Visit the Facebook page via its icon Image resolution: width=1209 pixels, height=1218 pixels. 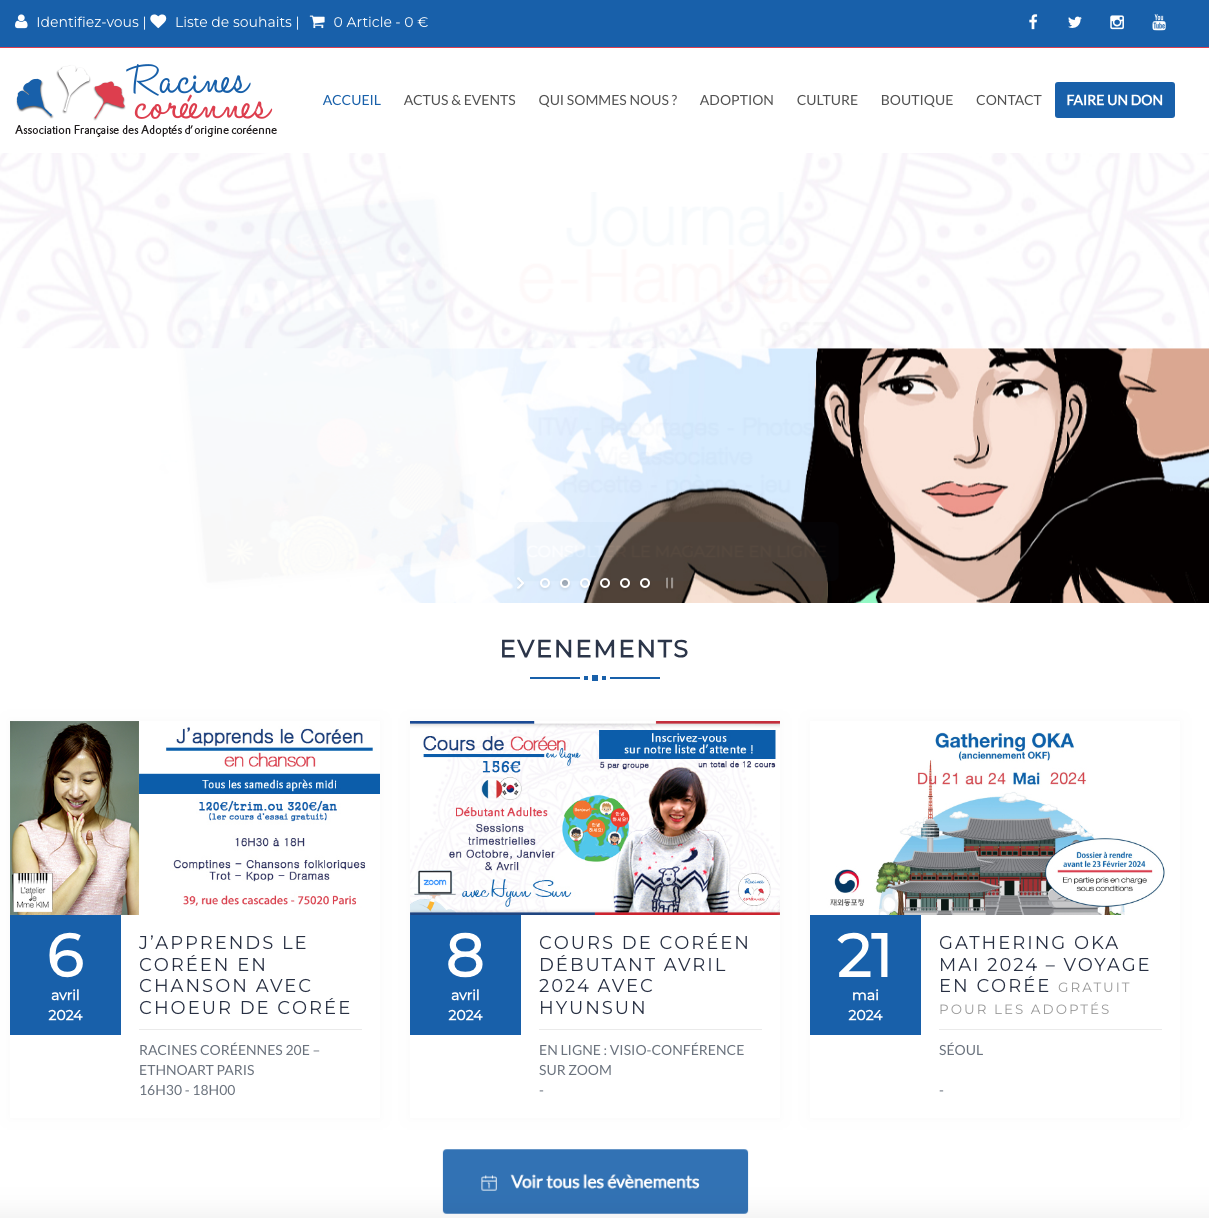pos(1033,22)
